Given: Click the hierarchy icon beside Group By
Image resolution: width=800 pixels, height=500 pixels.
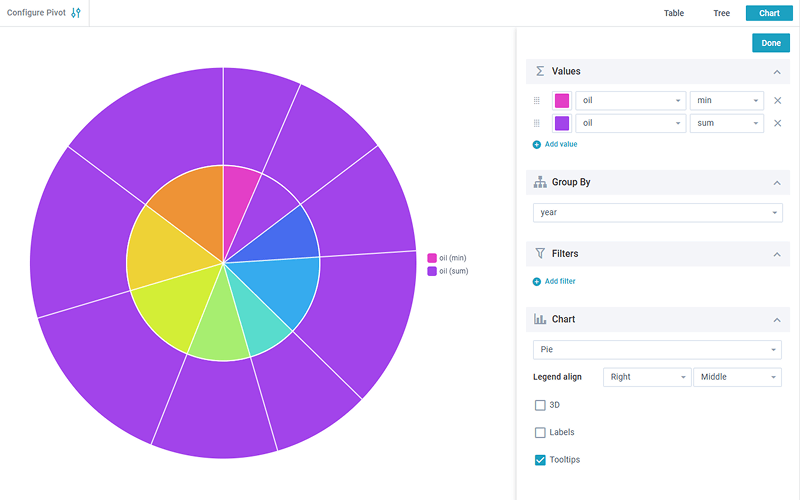Looking at the screenshot, I should tap(540, 182).
